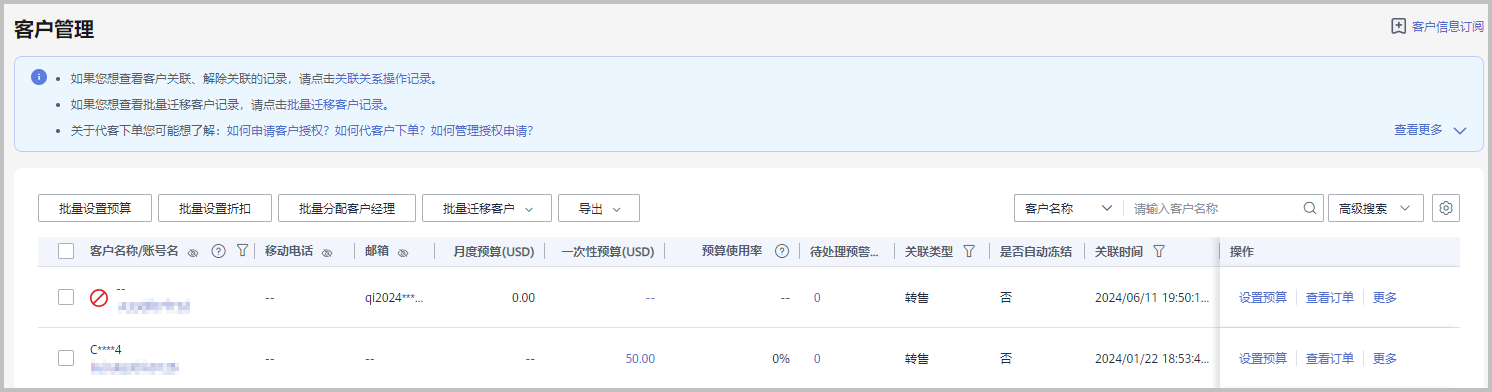Toggle eye icon beside 移动电话 header
The height and width of the screenshot is (392, 1492).
[326, 253]
